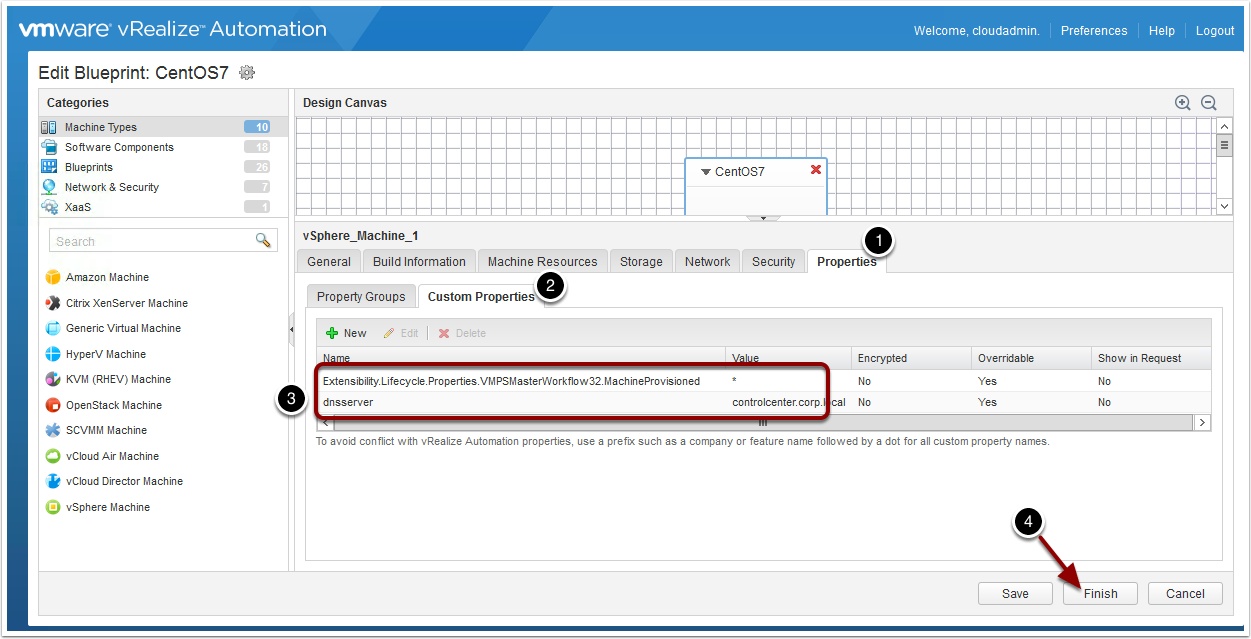Switch to the Properties tab
The height and width of the screenshot is (639, 1251).
846,261
